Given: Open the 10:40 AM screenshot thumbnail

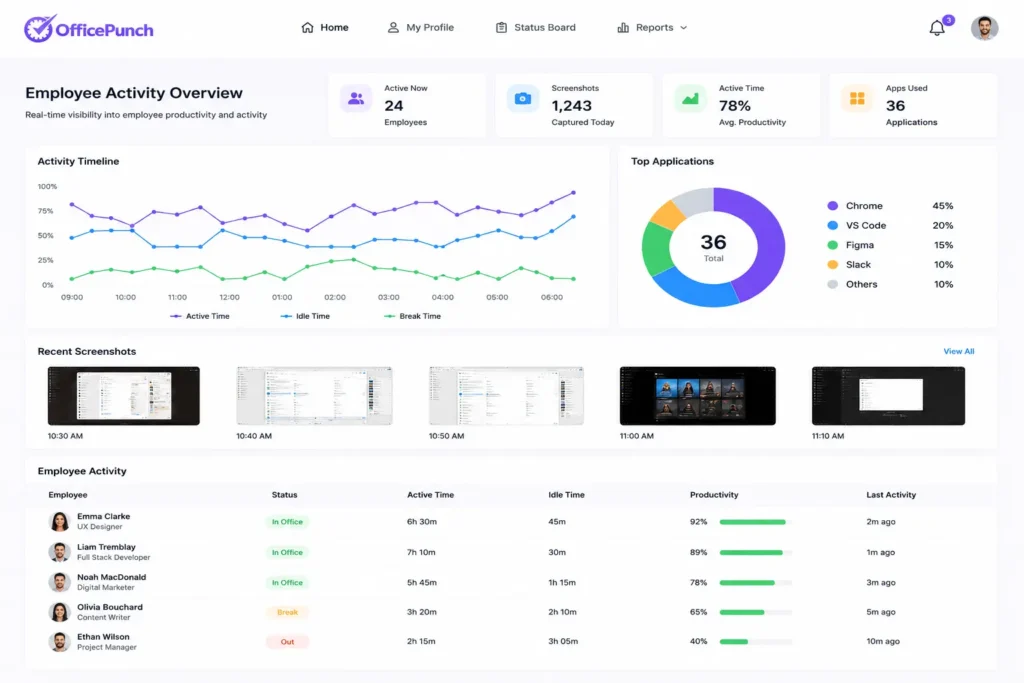Looking at the screenshot, I should click(x=314, y=396).
